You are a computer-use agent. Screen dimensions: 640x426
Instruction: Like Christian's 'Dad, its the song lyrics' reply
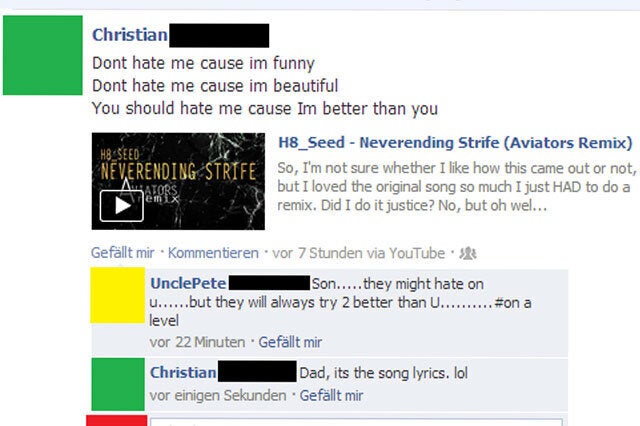[331, 395]
